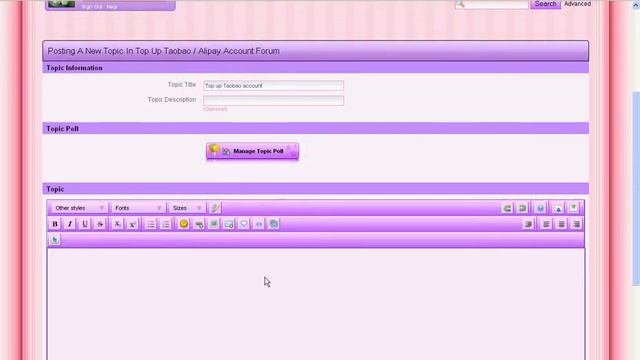
Task: Click the last icon after the code brackets
Action: pos(274,224)
